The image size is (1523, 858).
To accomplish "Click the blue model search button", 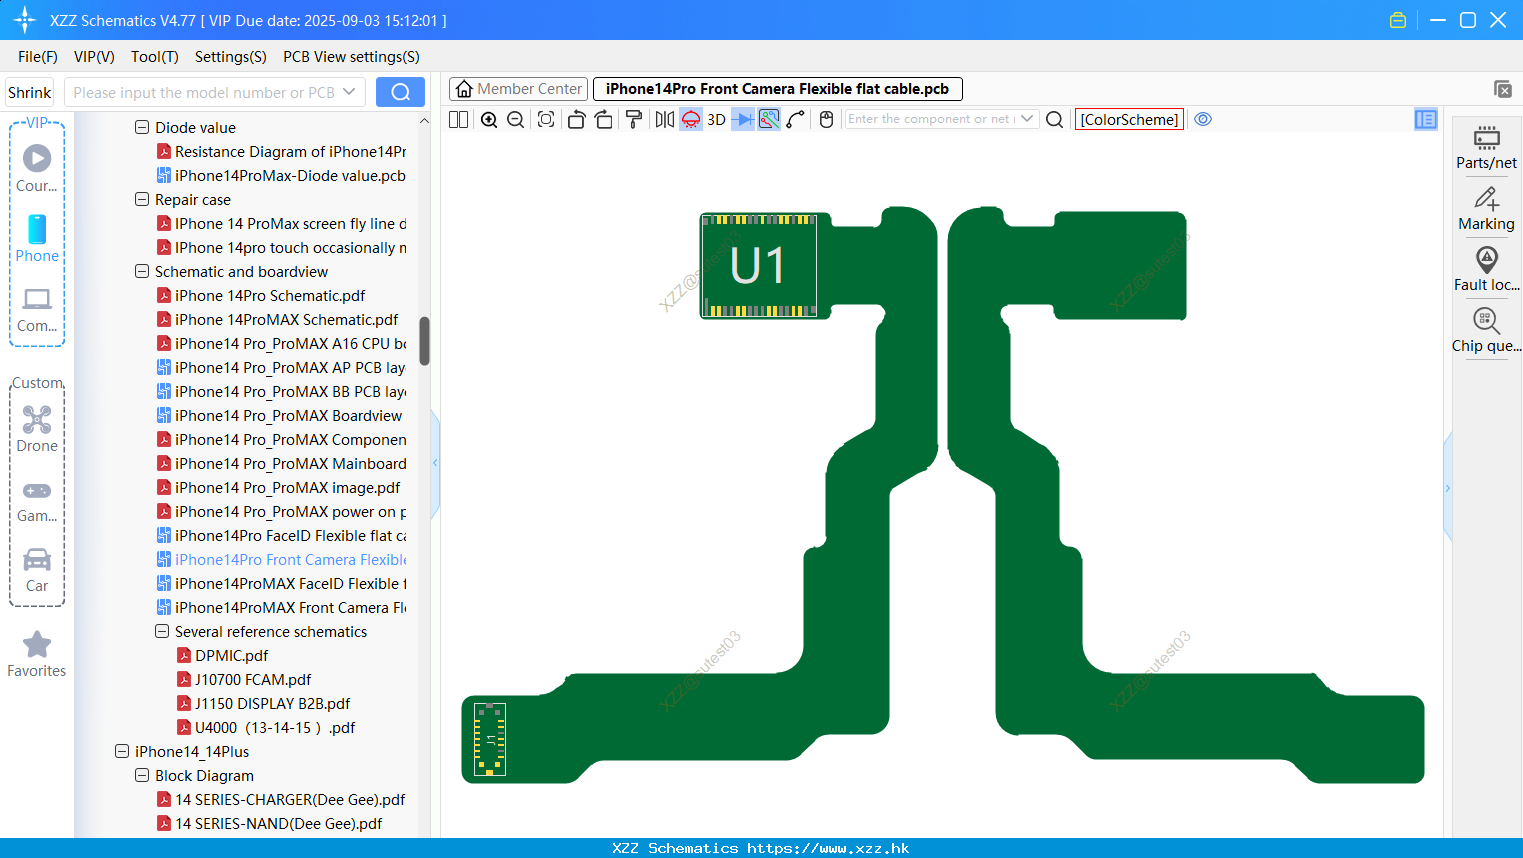I will coord(400,92).
